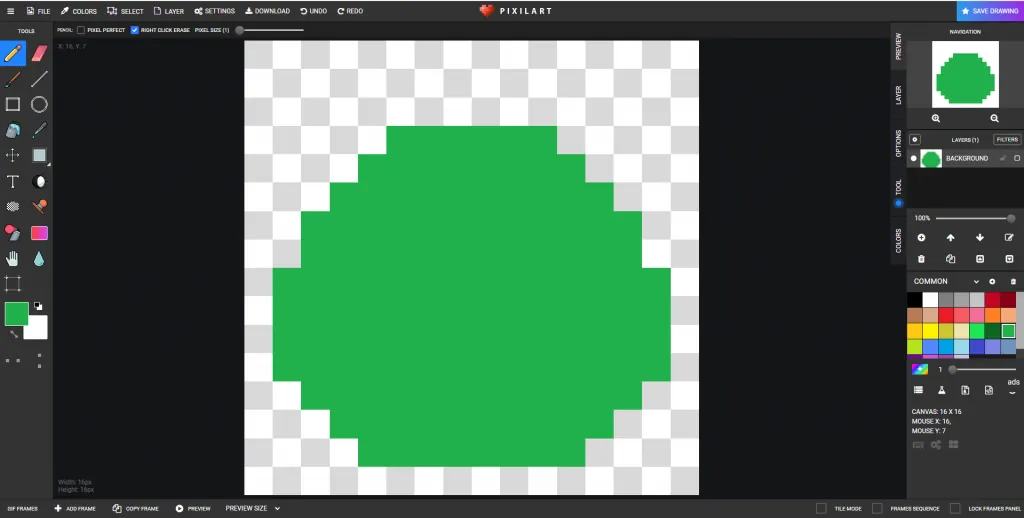Select the Paint Bucket fill tool

click(13, 131)
